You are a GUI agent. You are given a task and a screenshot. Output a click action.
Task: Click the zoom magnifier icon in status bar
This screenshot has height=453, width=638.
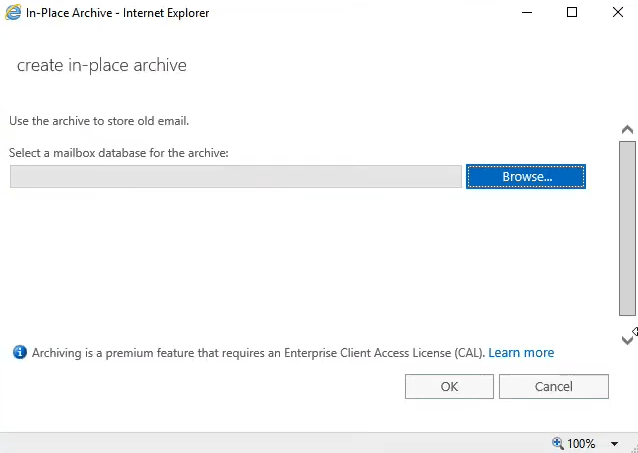coord(557,443)
